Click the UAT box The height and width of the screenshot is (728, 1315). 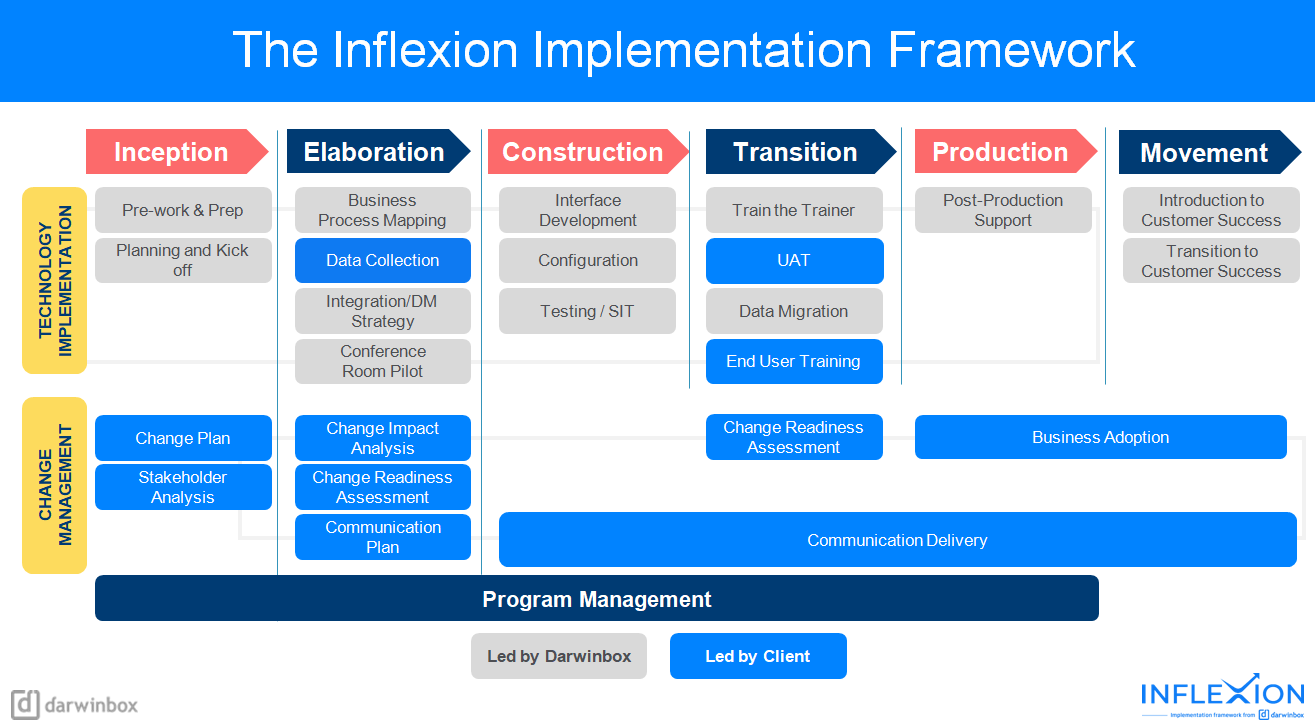coord(794,260)
